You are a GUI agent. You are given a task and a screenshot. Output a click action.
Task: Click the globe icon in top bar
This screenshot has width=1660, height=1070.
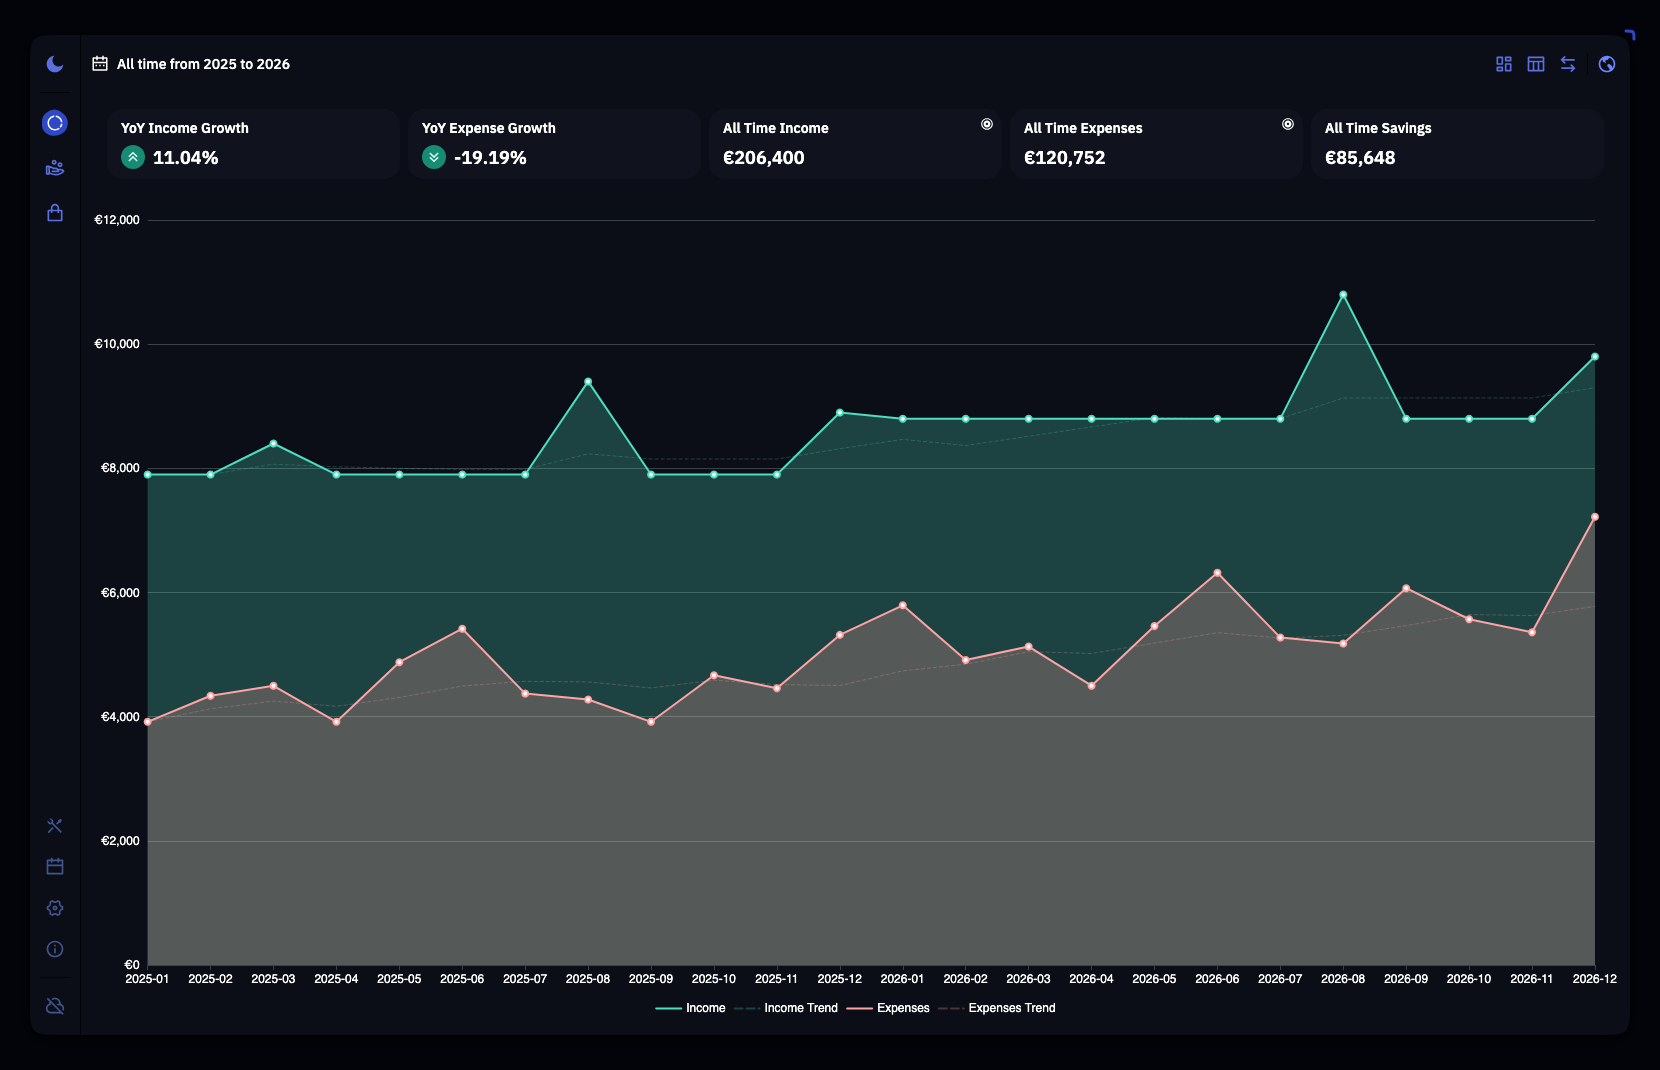click(x=1607, y=64)
